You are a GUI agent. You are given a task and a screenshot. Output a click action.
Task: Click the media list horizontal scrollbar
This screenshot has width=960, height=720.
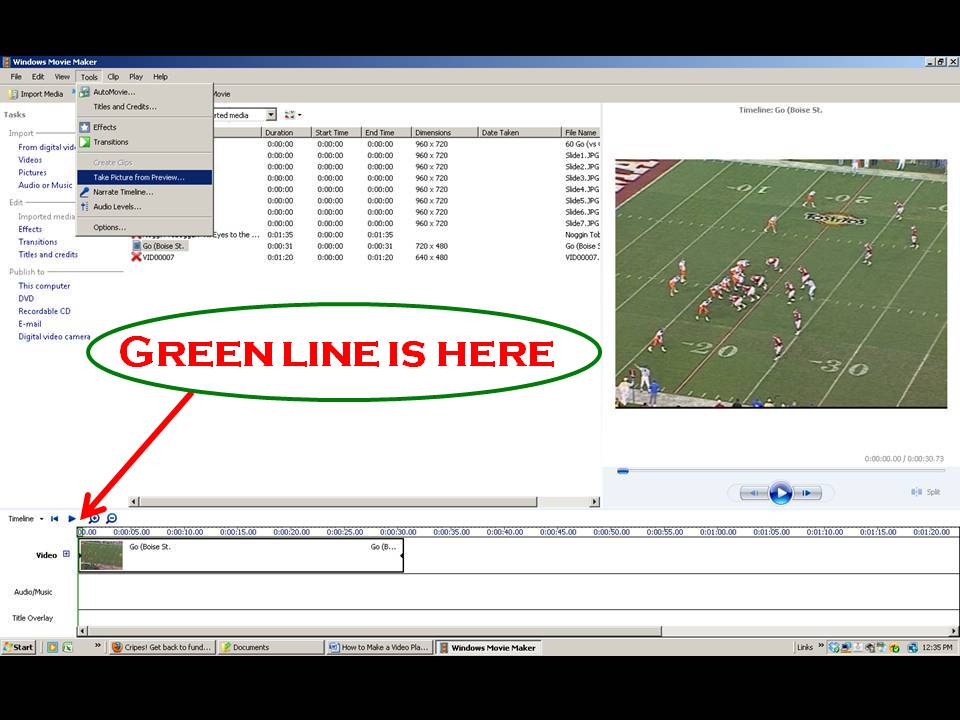pyautogui.click(x=339, y=501)
